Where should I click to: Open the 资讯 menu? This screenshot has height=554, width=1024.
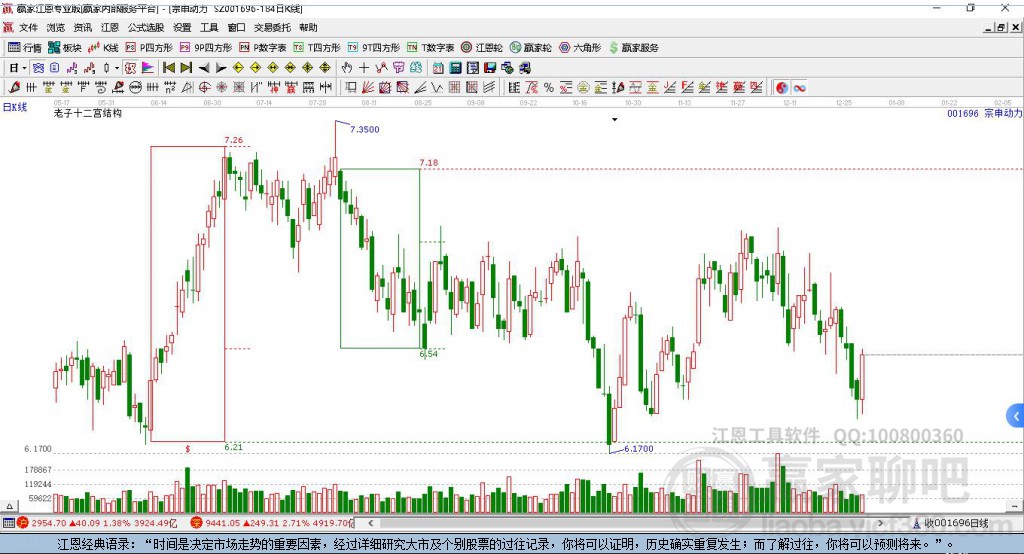(x=83, y=27)
